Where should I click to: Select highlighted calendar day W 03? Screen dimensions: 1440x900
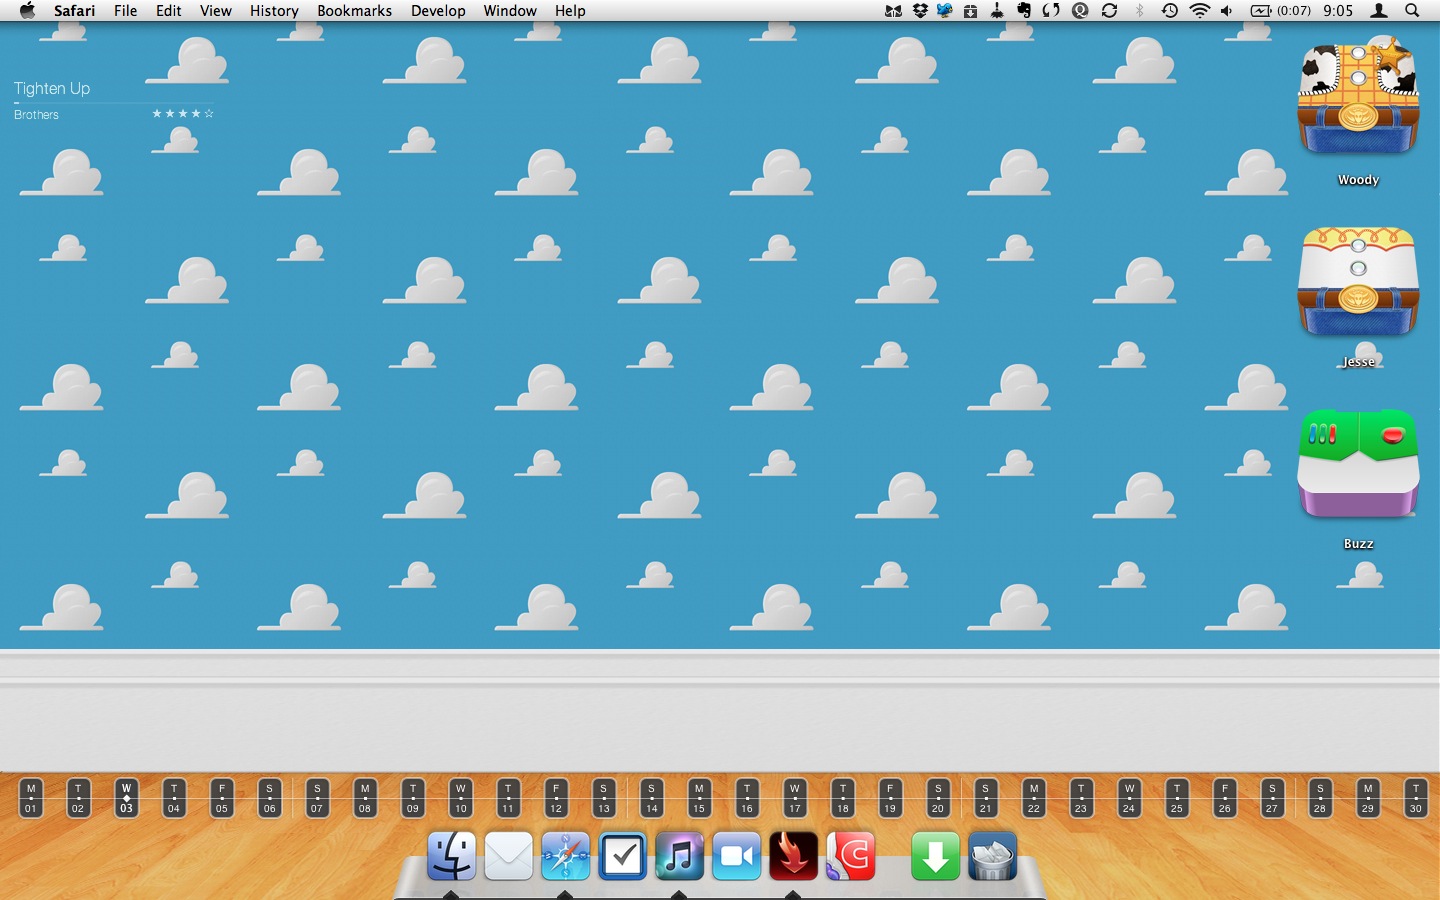tap(126, 798)
